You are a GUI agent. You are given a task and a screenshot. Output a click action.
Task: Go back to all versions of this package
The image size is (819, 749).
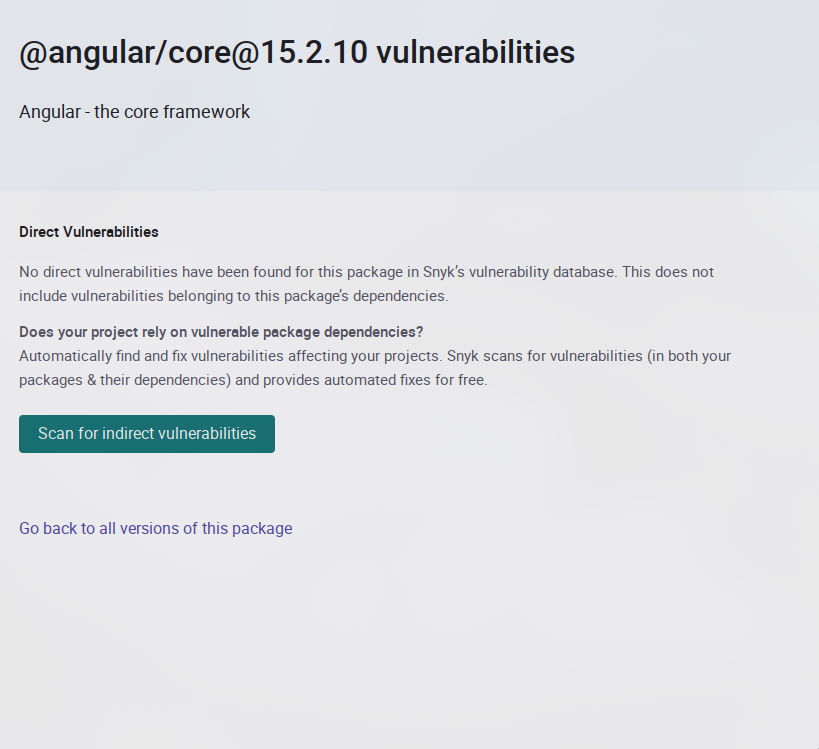click(156, 528)
